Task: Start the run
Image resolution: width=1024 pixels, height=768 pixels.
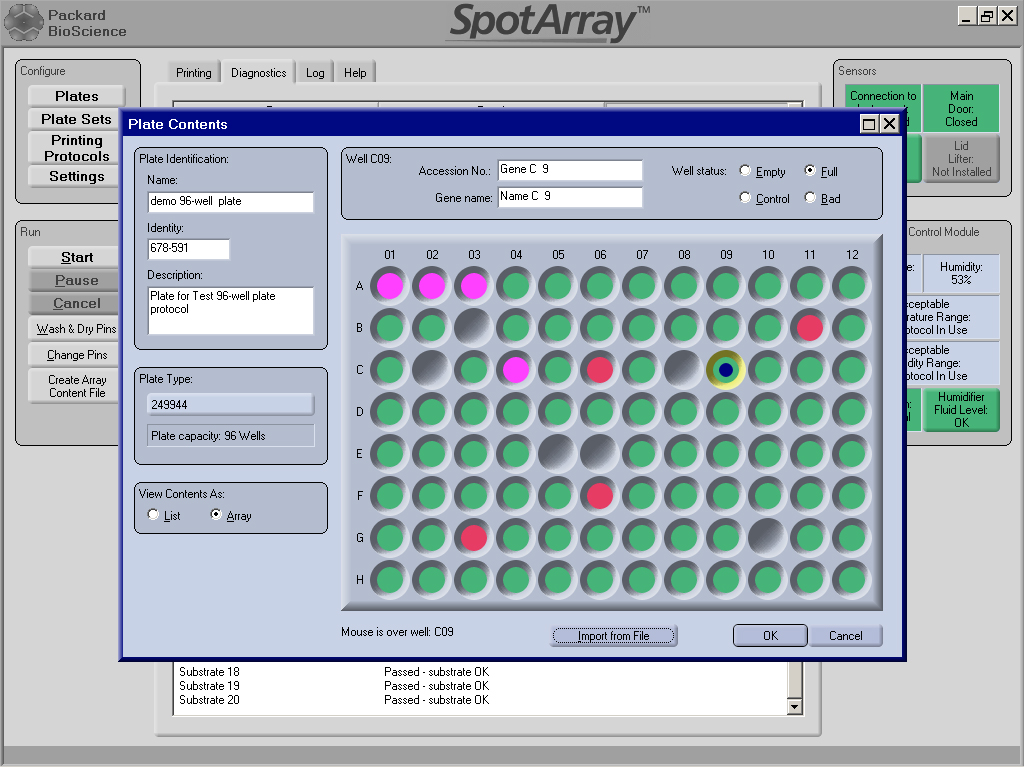Action: click(76, 257)
